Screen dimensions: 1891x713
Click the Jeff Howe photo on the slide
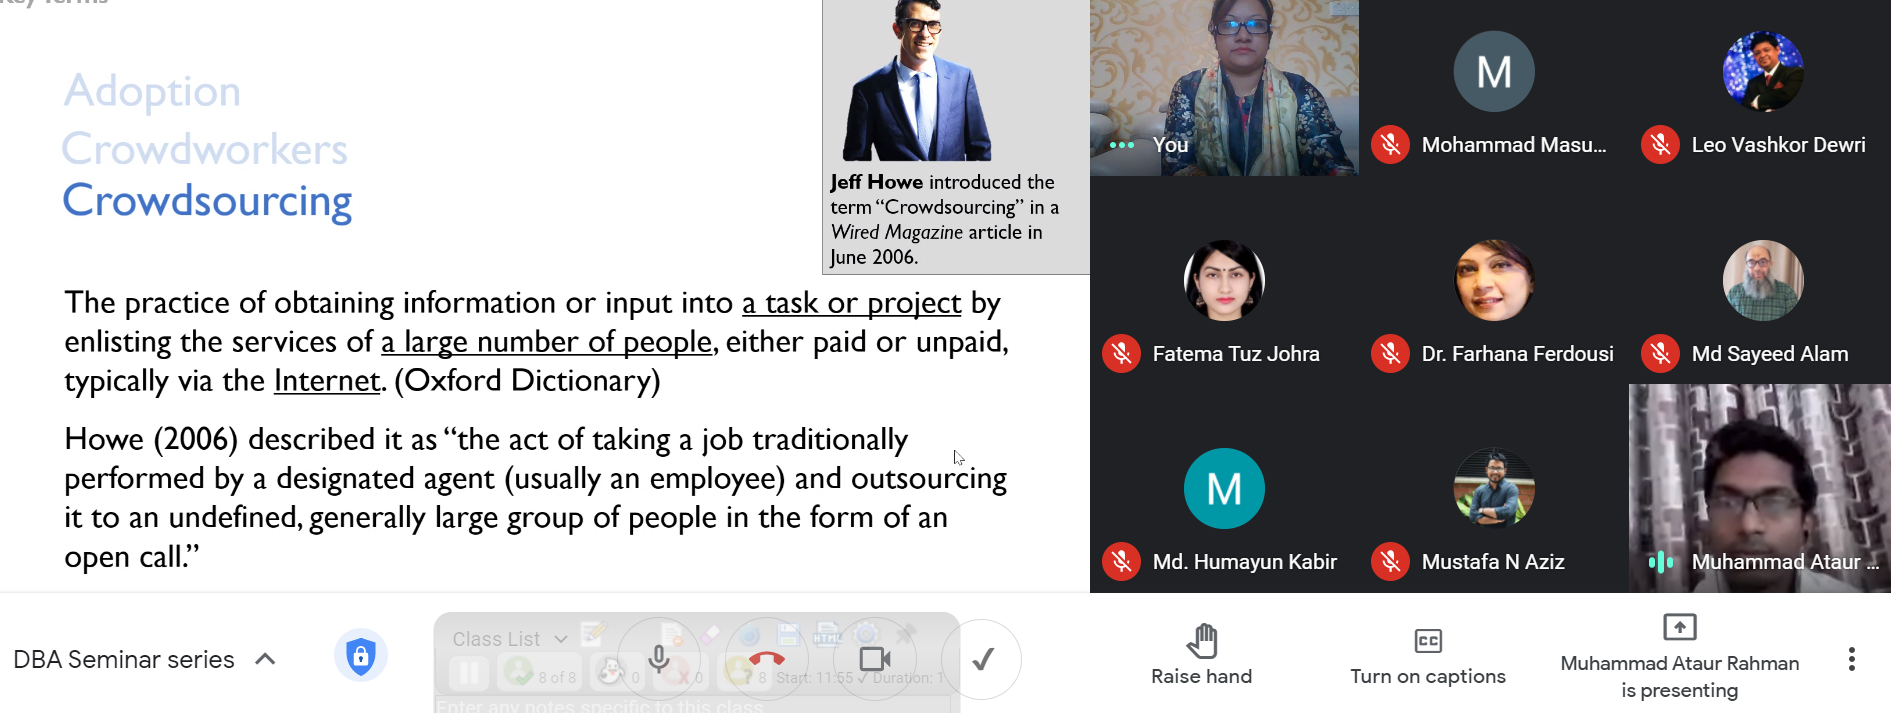coord(917,81)
